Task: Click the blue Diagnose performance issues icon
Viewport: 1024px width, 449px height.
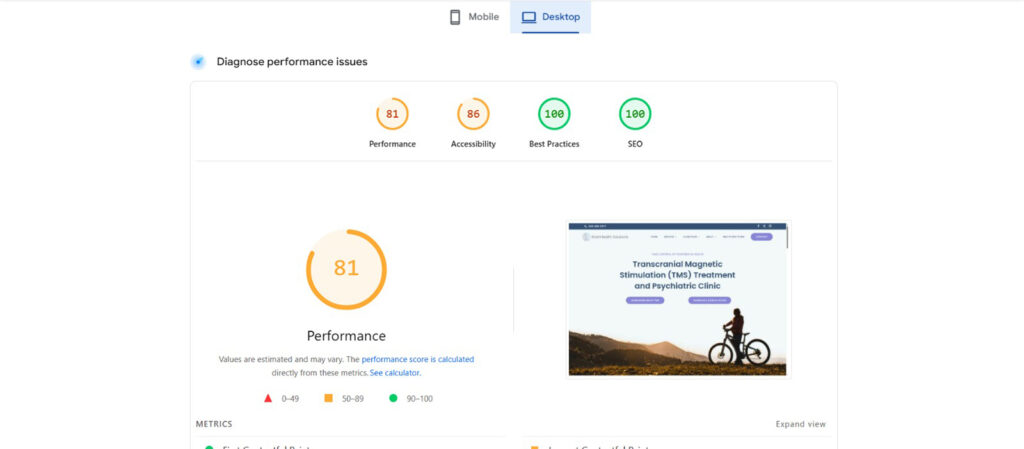Action: pos(198,62)
